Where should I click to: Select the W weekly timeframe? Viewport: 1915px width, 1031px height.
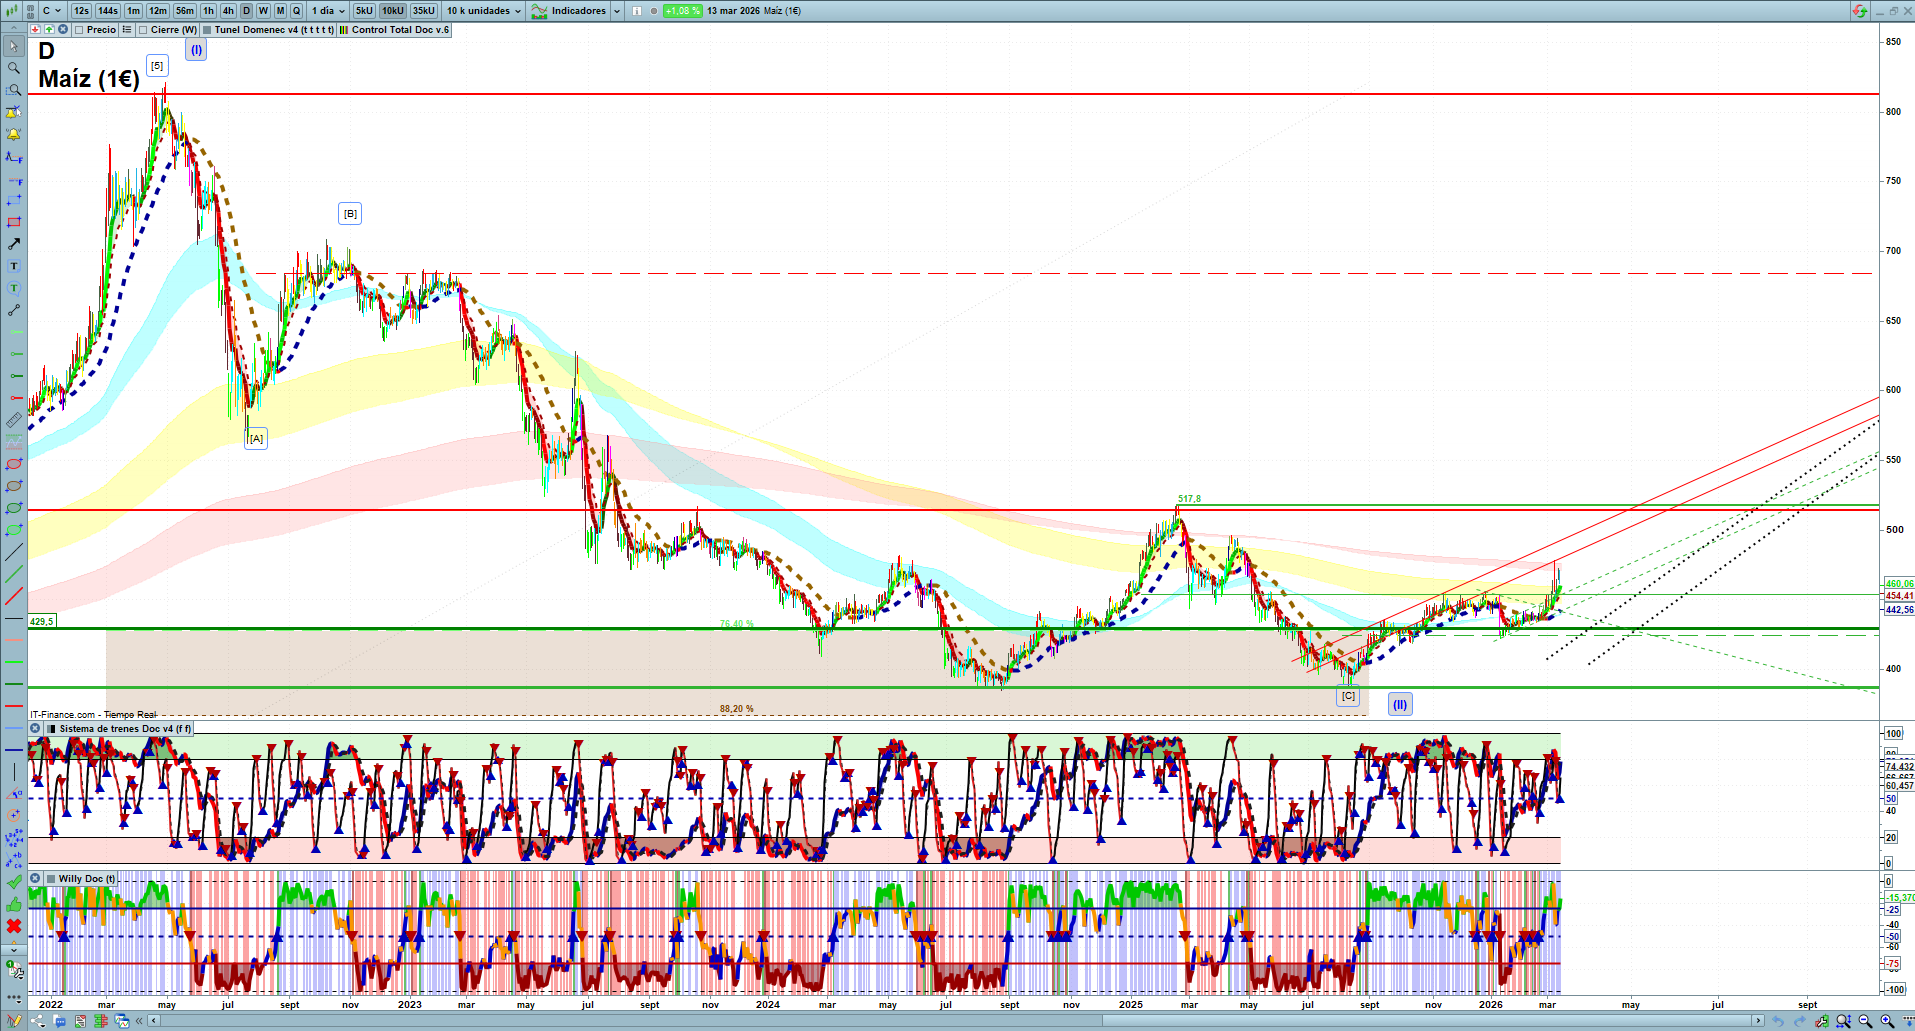click(x=263, y=11)
